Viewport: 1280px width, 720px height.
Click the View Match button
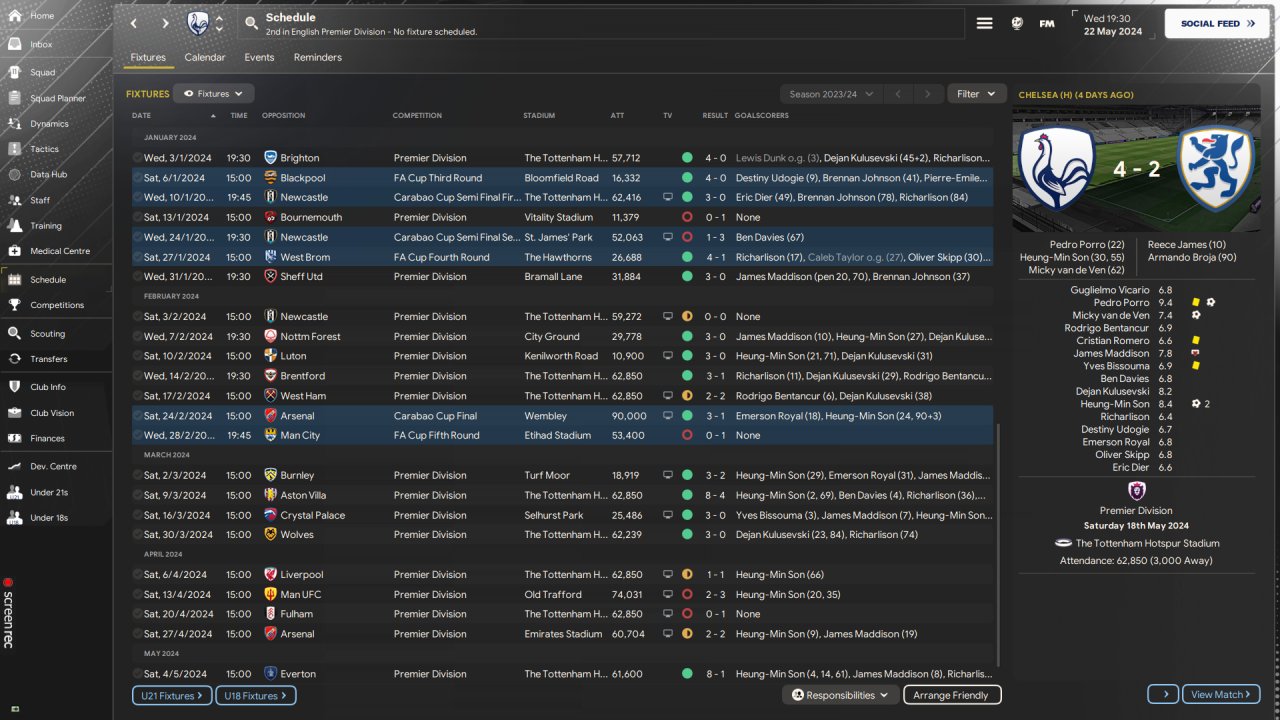click(1221, 694)
